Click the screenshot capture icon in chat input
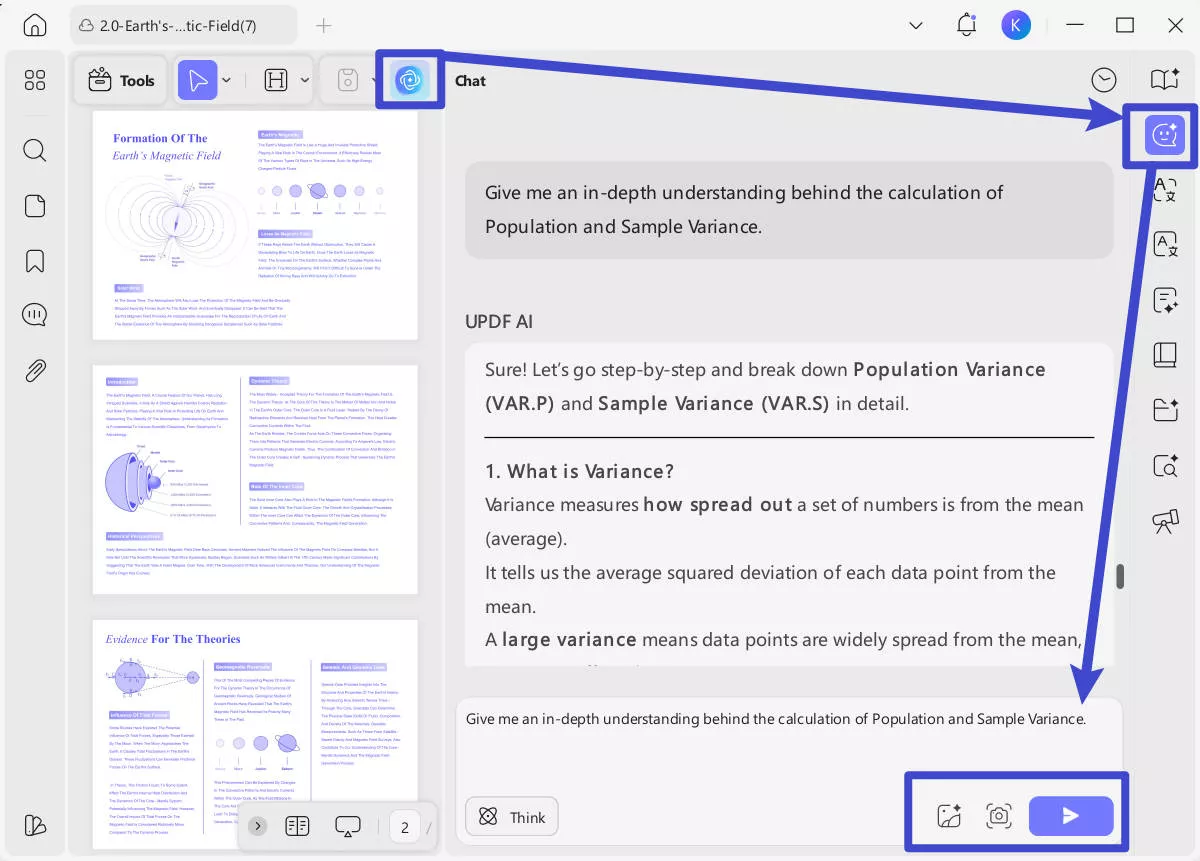This screenshot has height=861, width=1200. 998,816
